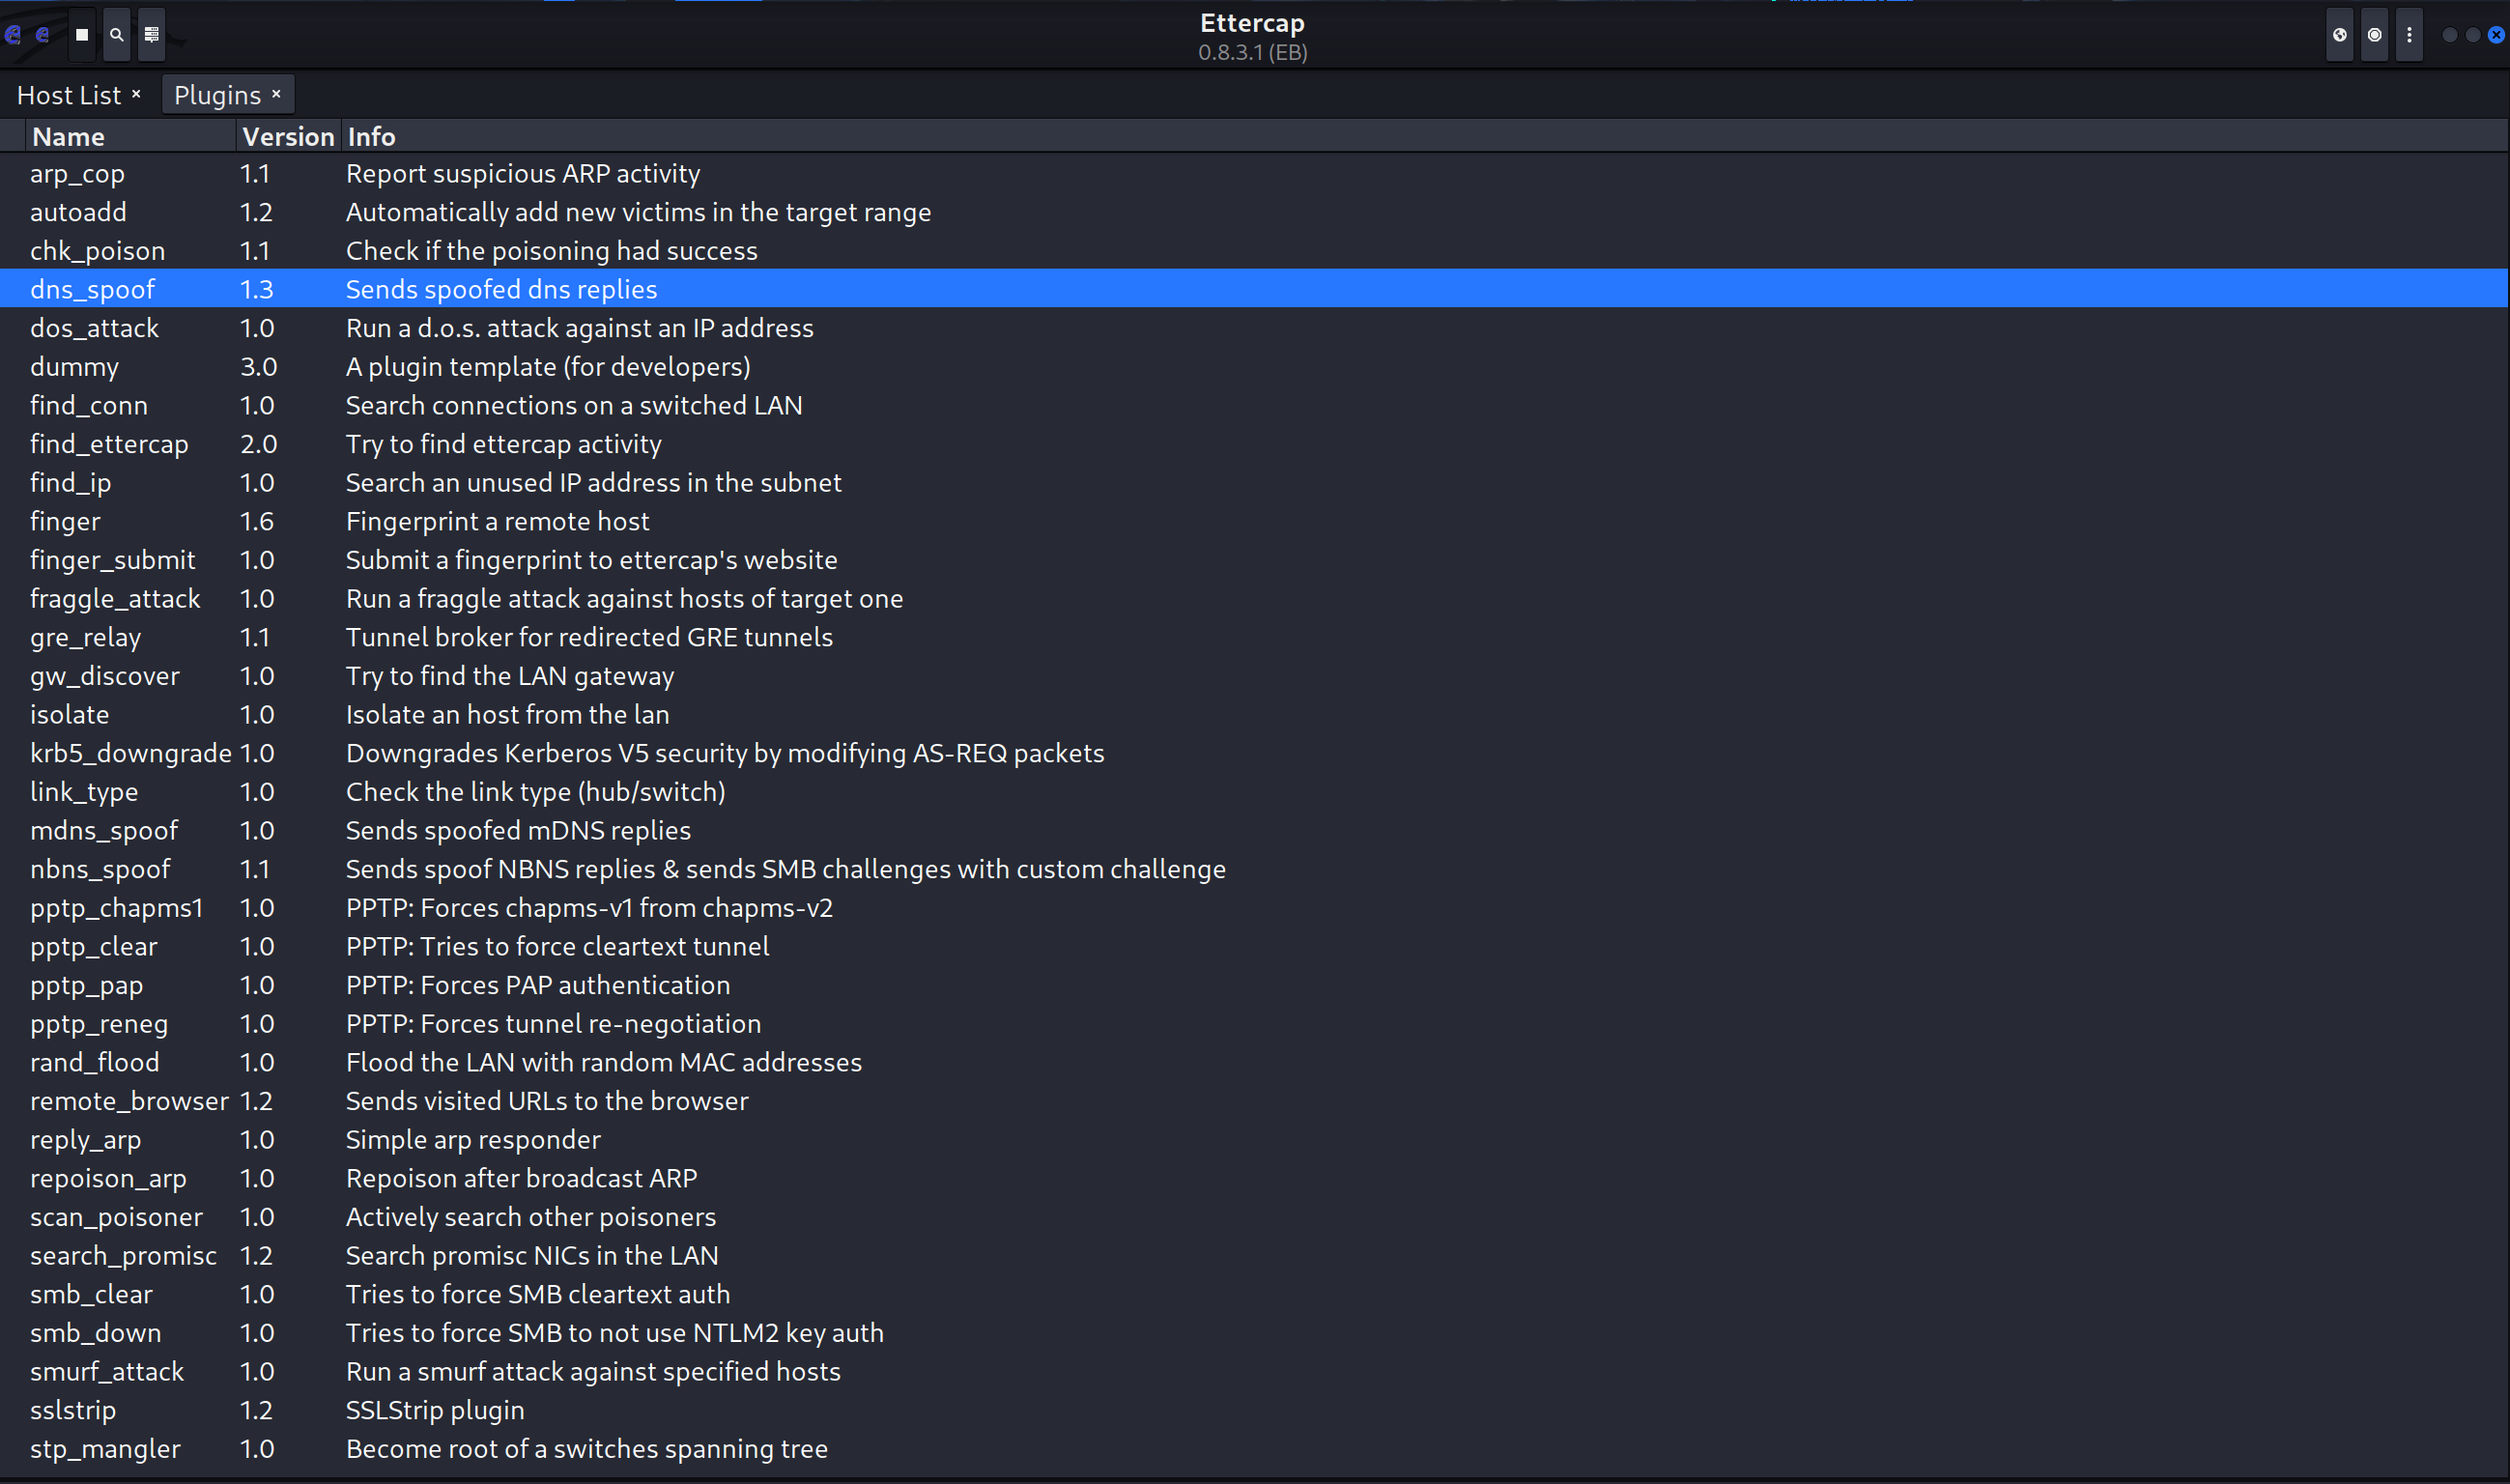The width and height of the screenshot is (2510, 1484).
Task: Close the Host List tab
Action: click(x=136, y=94)
